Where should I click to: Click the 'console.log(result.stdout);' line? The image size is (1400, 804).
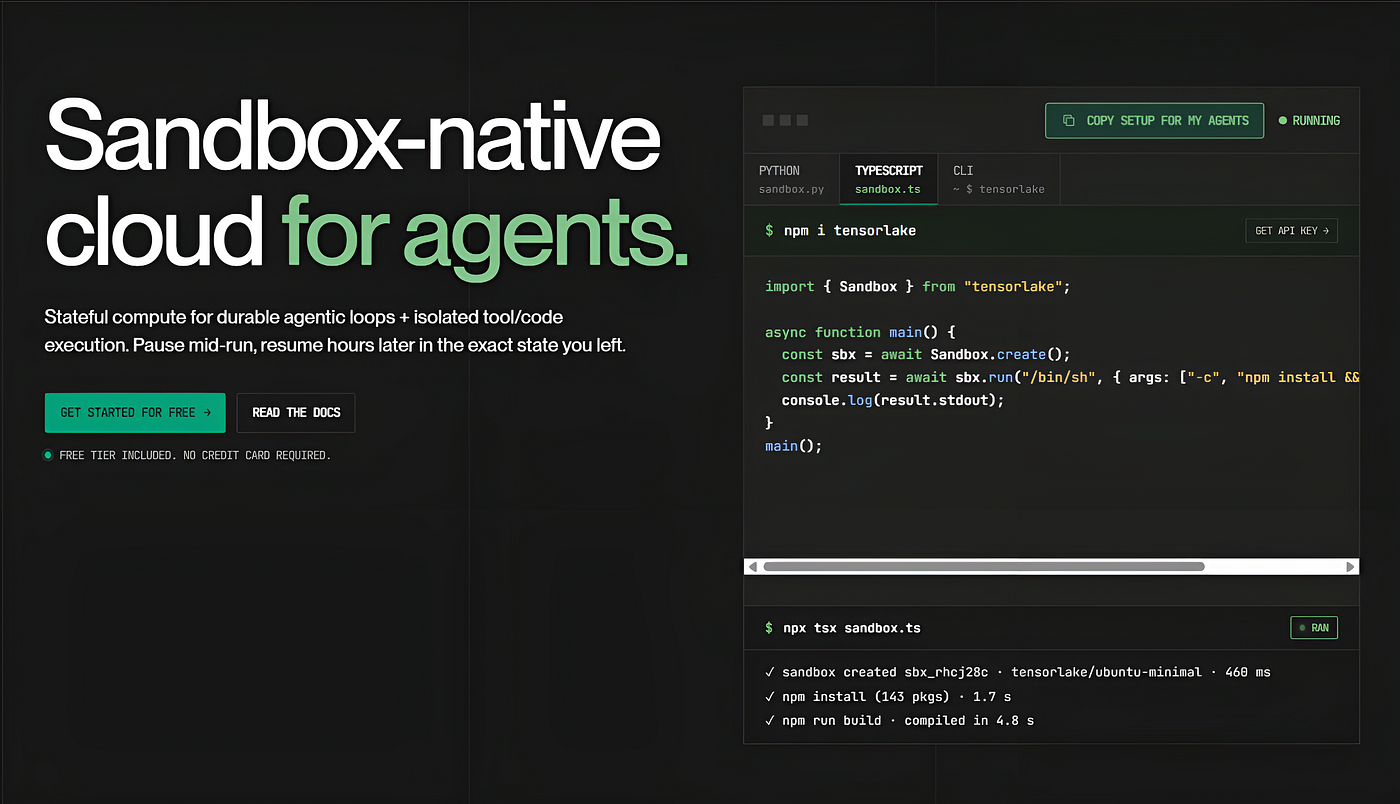coord(892,400)
